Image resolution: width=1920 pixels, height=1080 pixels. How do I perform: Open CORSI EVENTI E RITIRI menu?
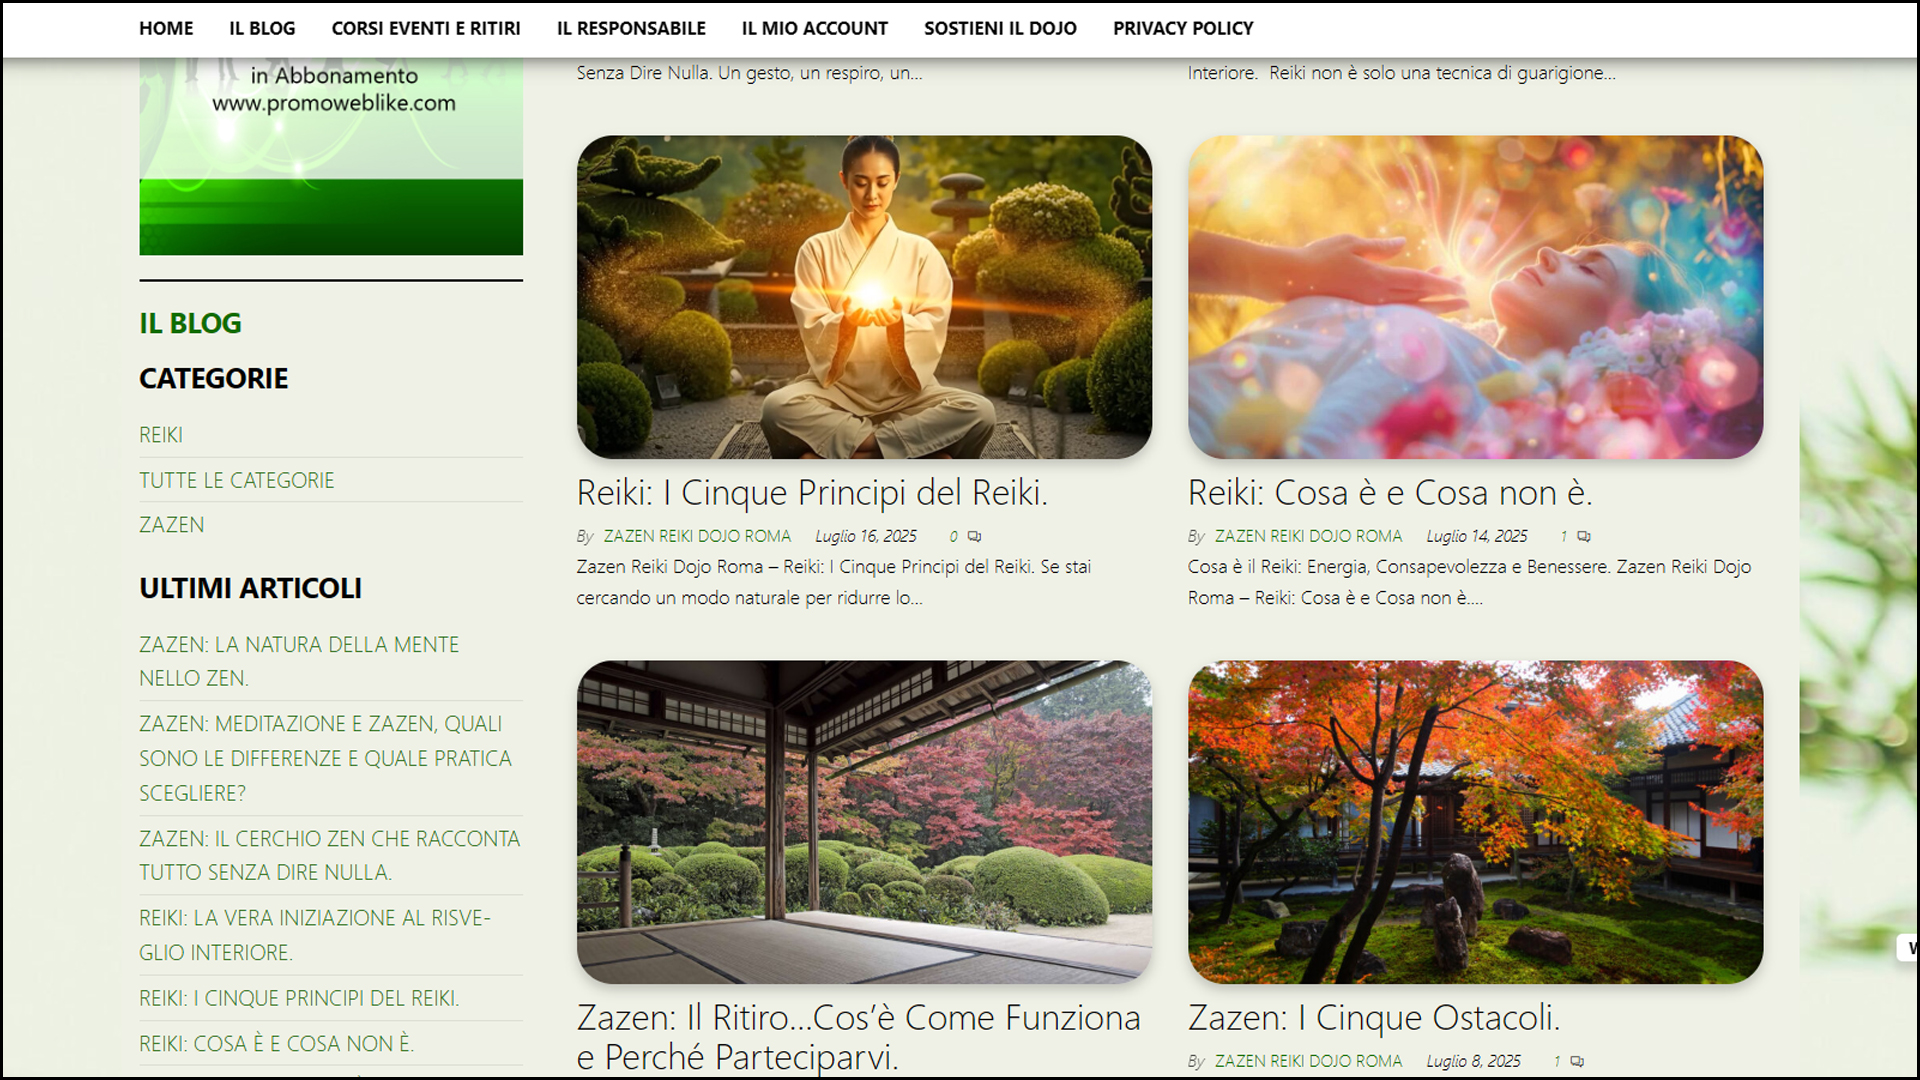pos(426,28)
